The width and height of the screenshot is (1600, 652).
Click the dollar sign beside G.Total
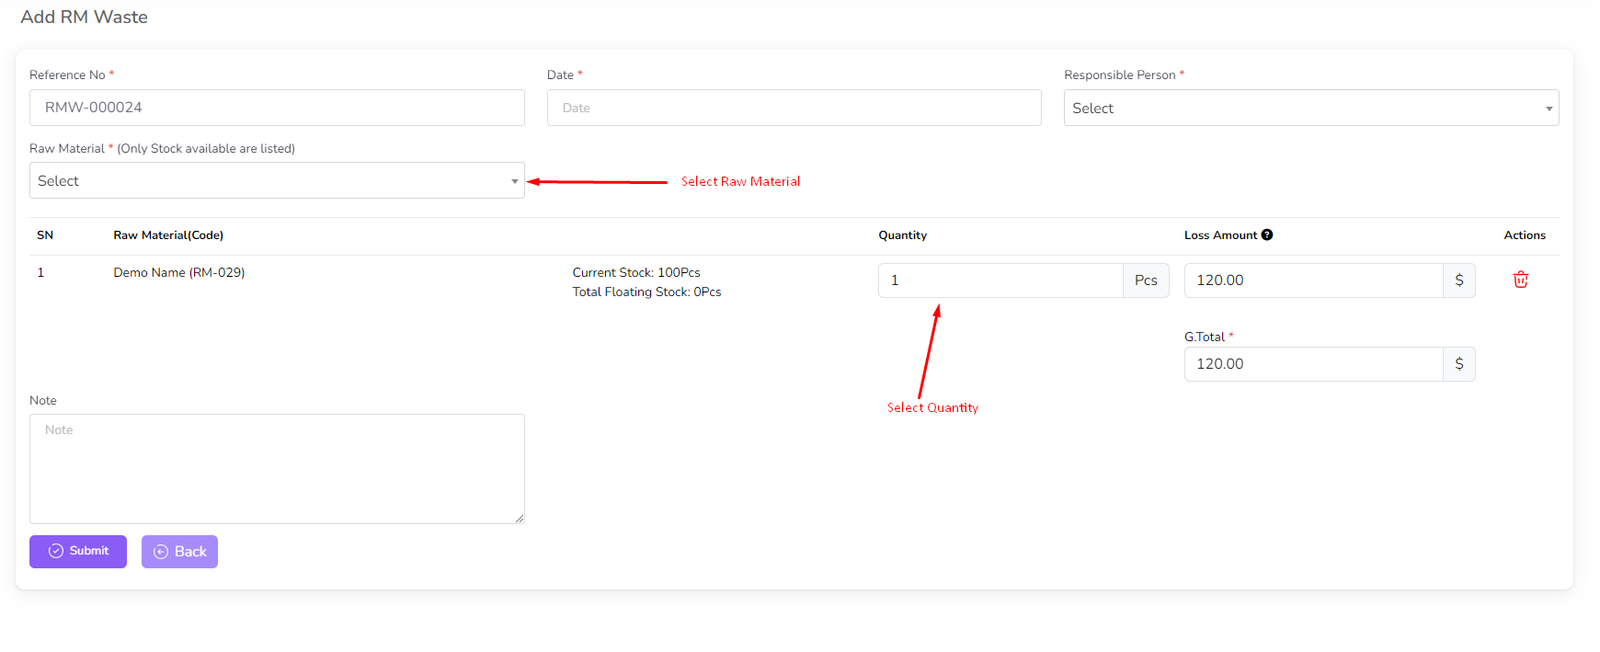(x=1459, y=364)
